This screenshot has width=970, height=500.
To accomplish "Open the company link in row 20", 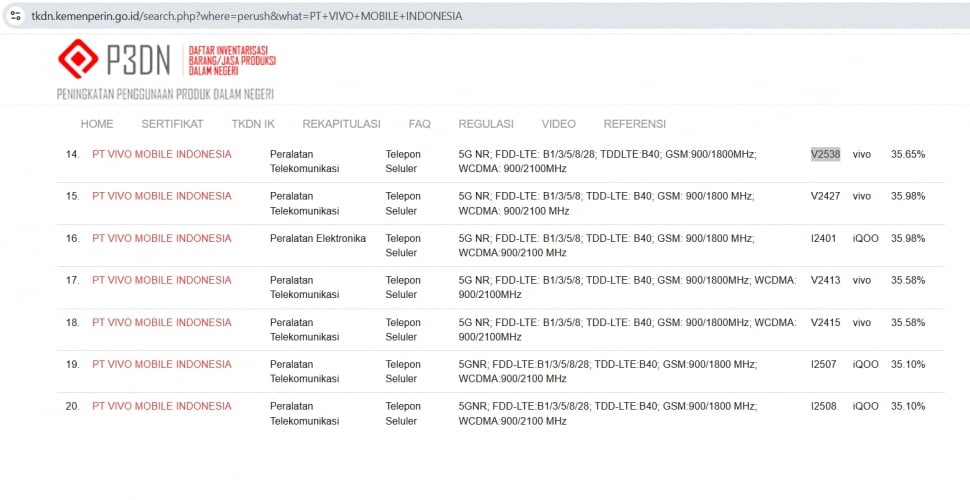I will coord(161,406).
